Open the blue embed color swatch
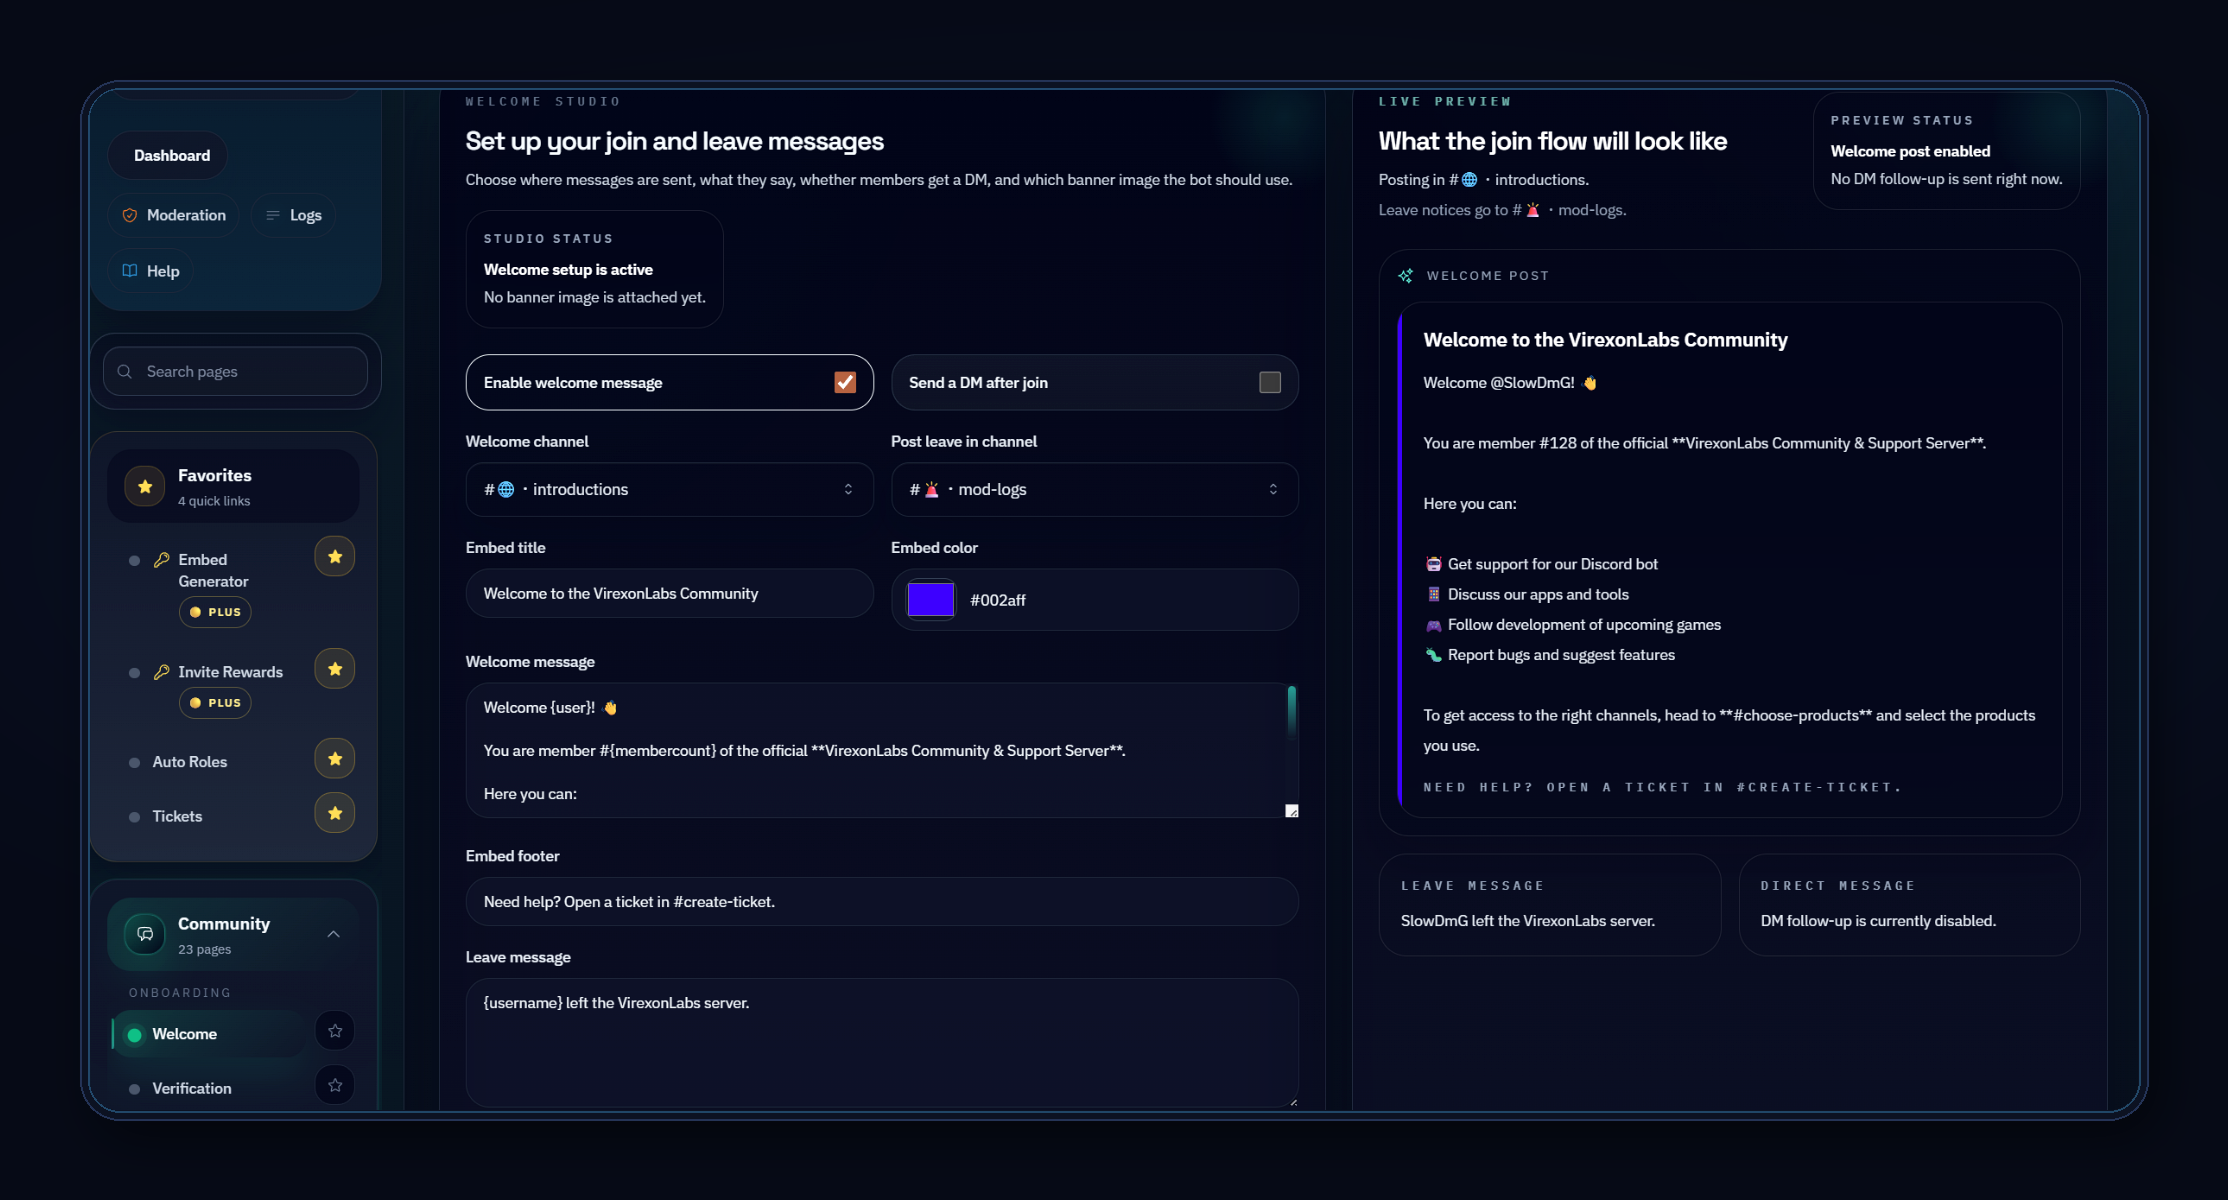Screen dimensions: 2228x1200 click(931, 600)
